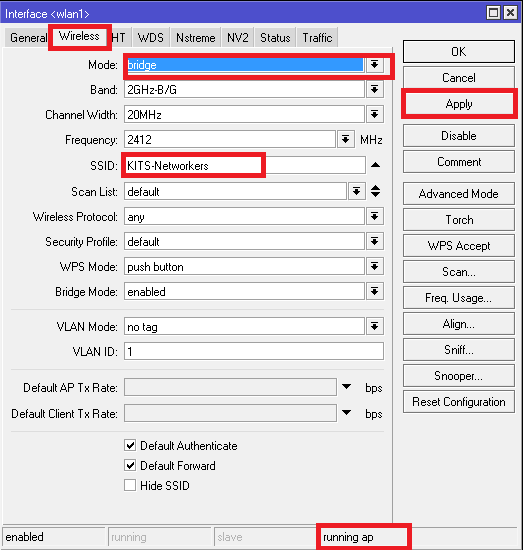The image size is (523, 550).
Task: Open the Snooper... tool
Action: pos(459,375)
